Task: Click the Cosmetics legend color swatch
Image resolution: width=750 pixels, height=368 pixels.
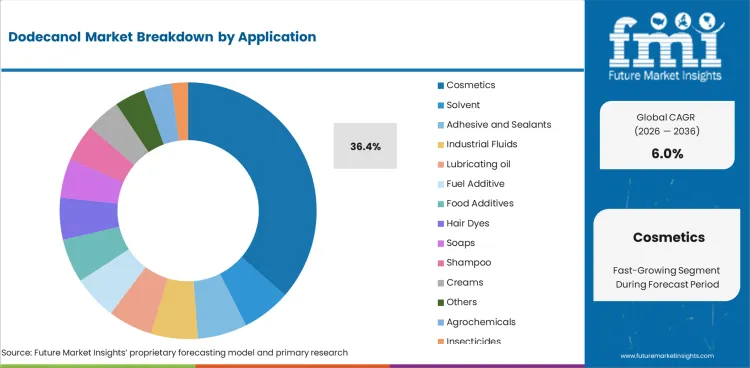Action: 441,86
